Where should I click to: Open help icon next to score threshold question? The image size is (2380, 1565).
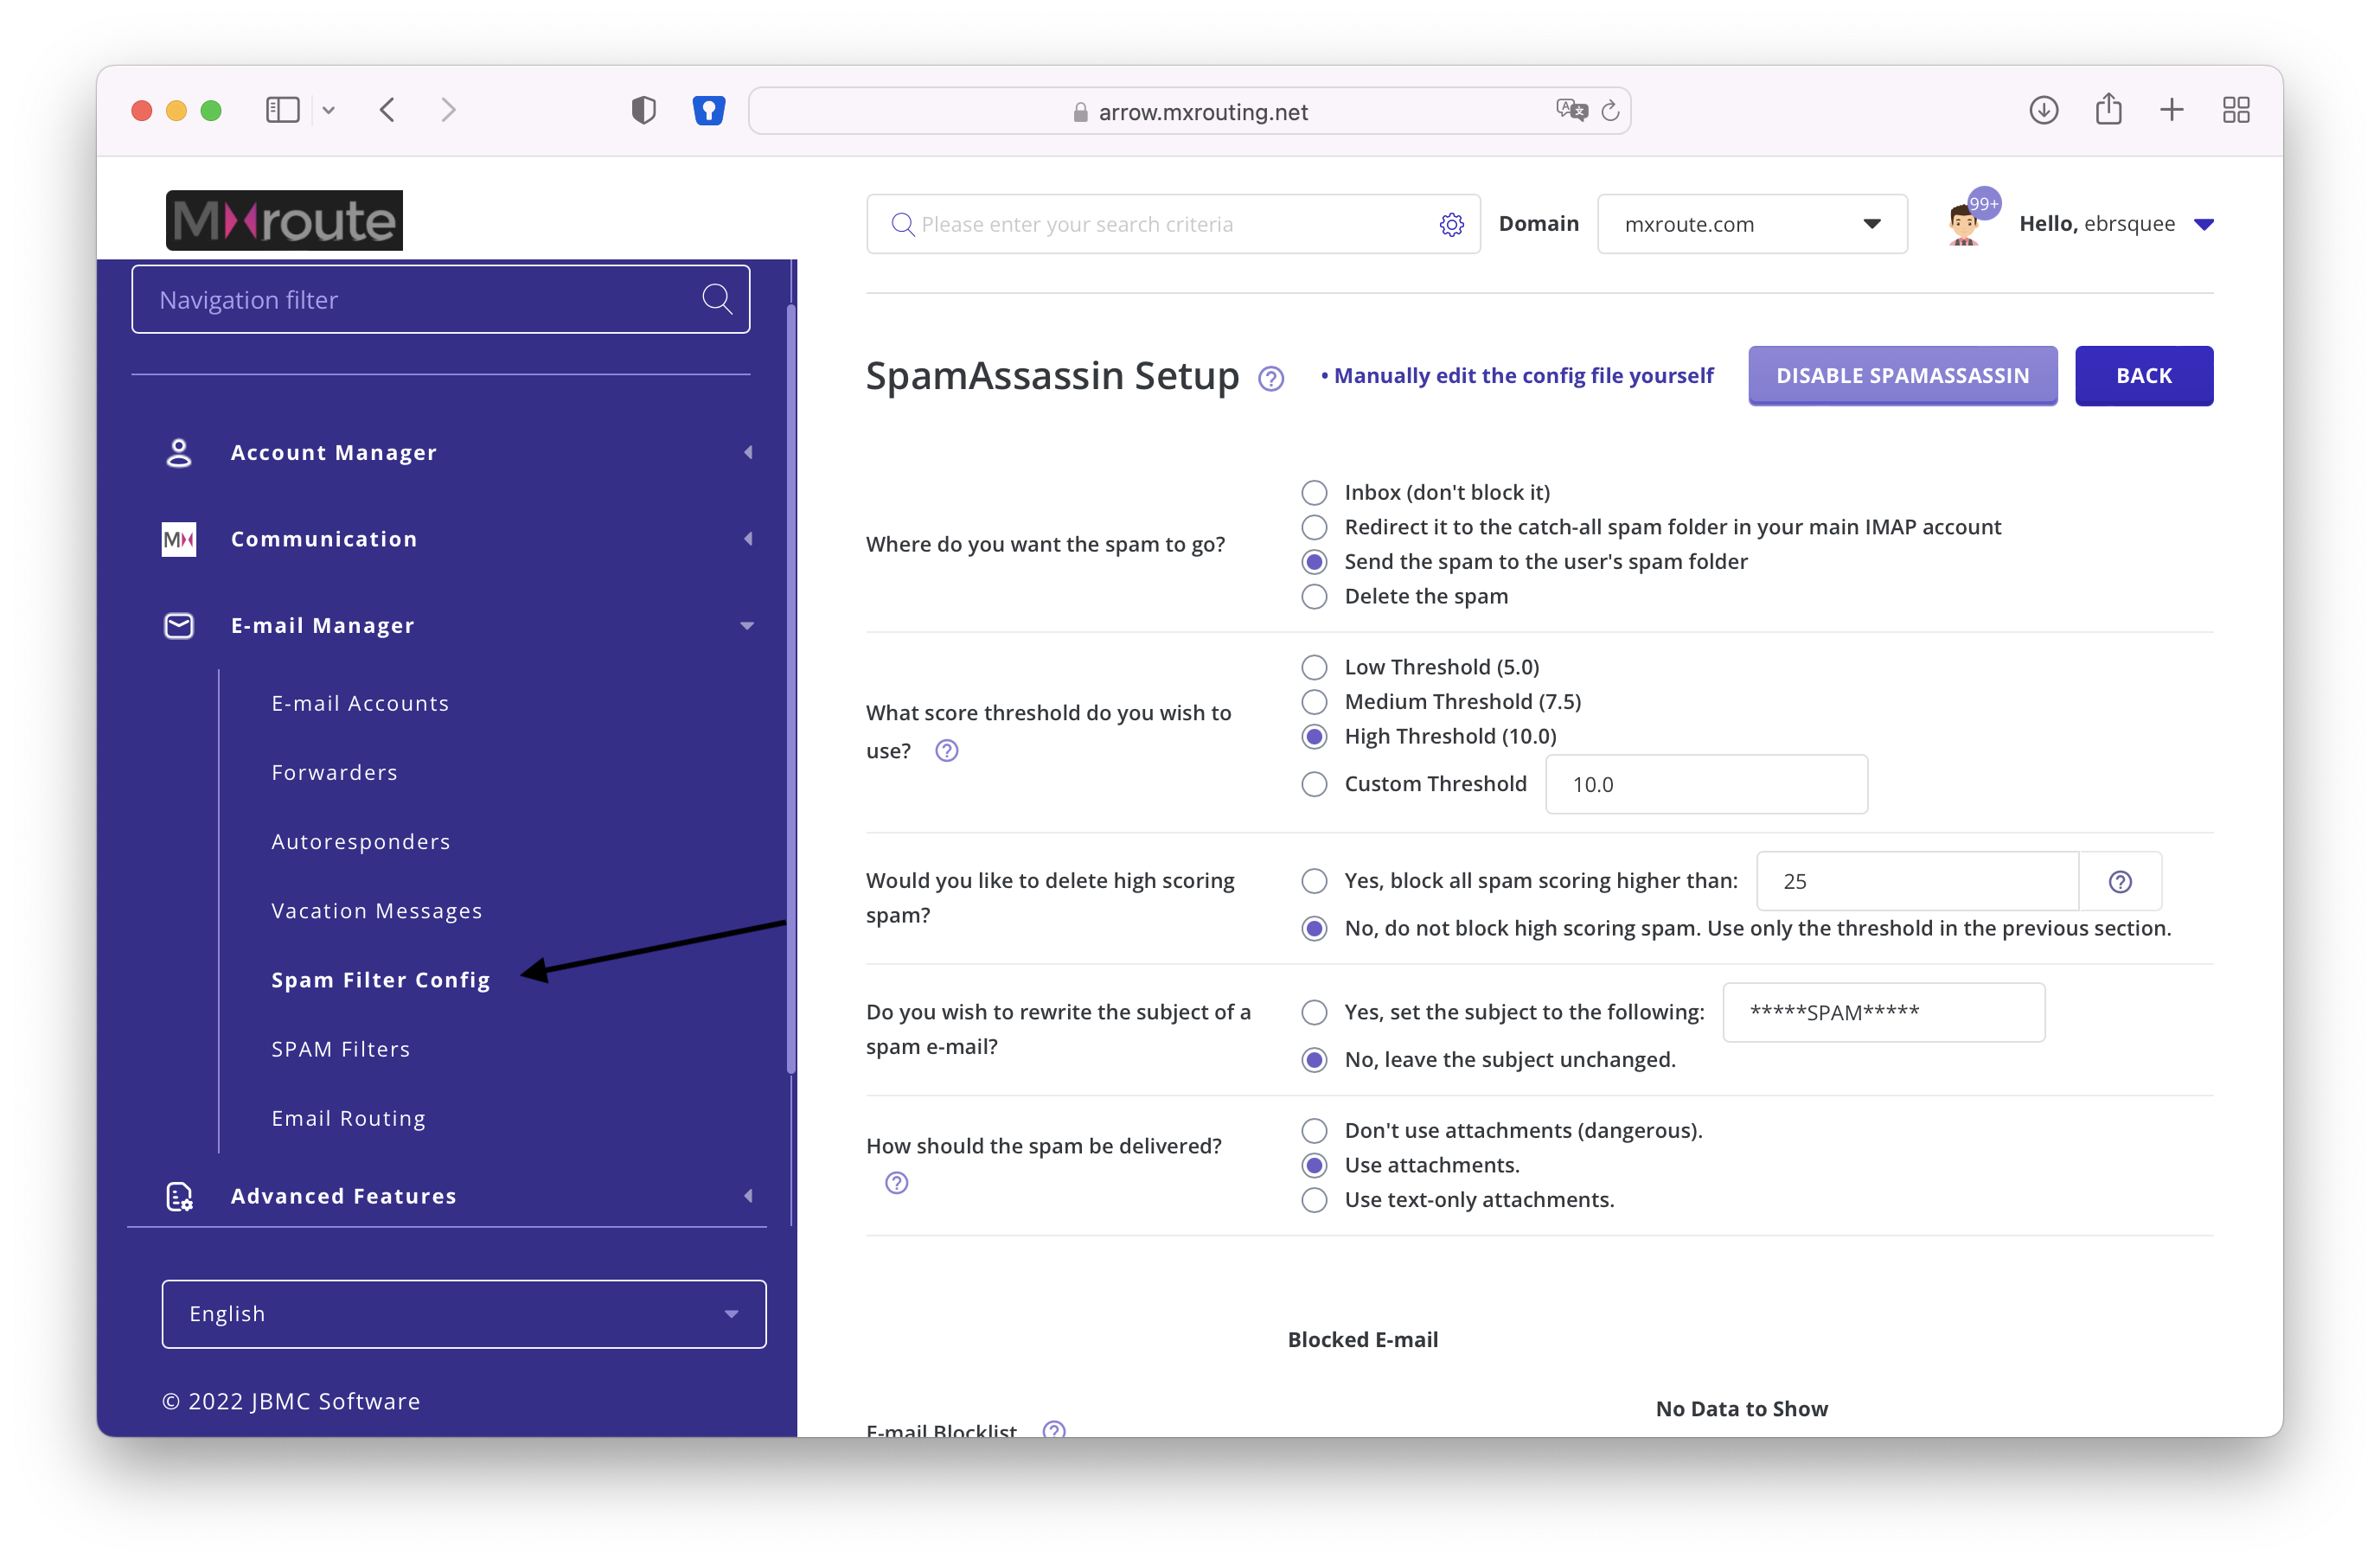click(946, 750)
